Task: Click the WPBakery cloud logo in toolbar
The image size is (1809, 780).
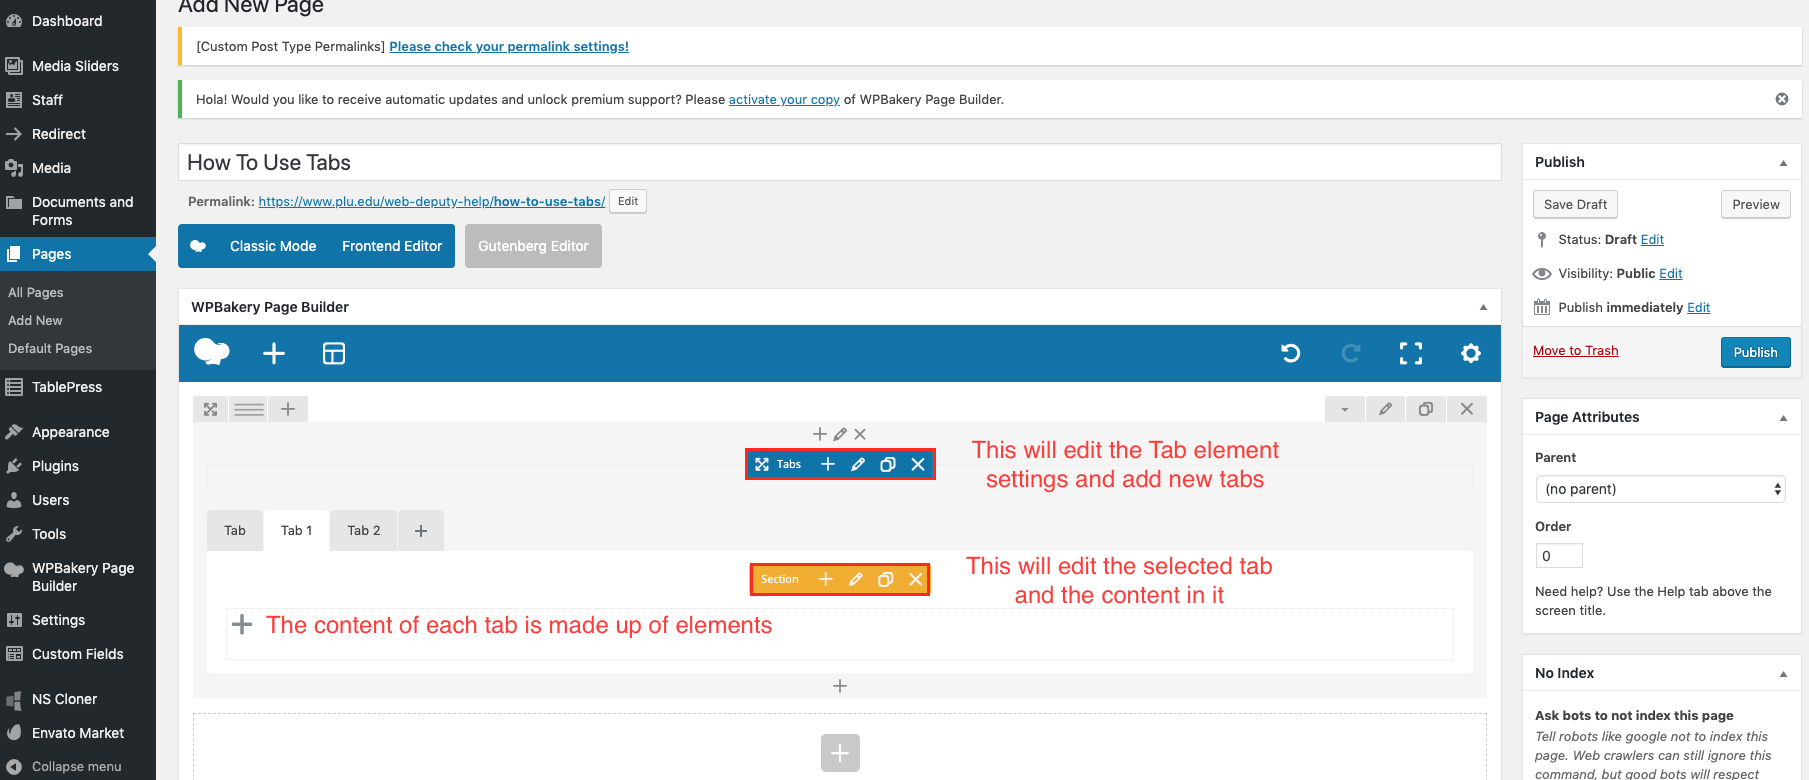Action: 212,352
